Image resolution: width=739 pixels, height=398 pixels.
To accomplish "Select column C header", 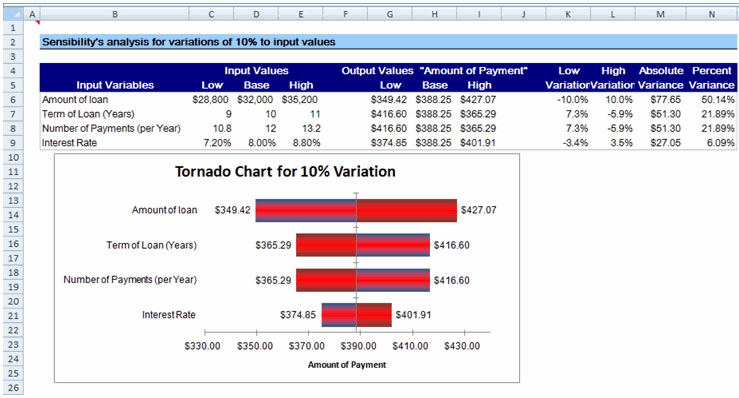I will [211, 15].
